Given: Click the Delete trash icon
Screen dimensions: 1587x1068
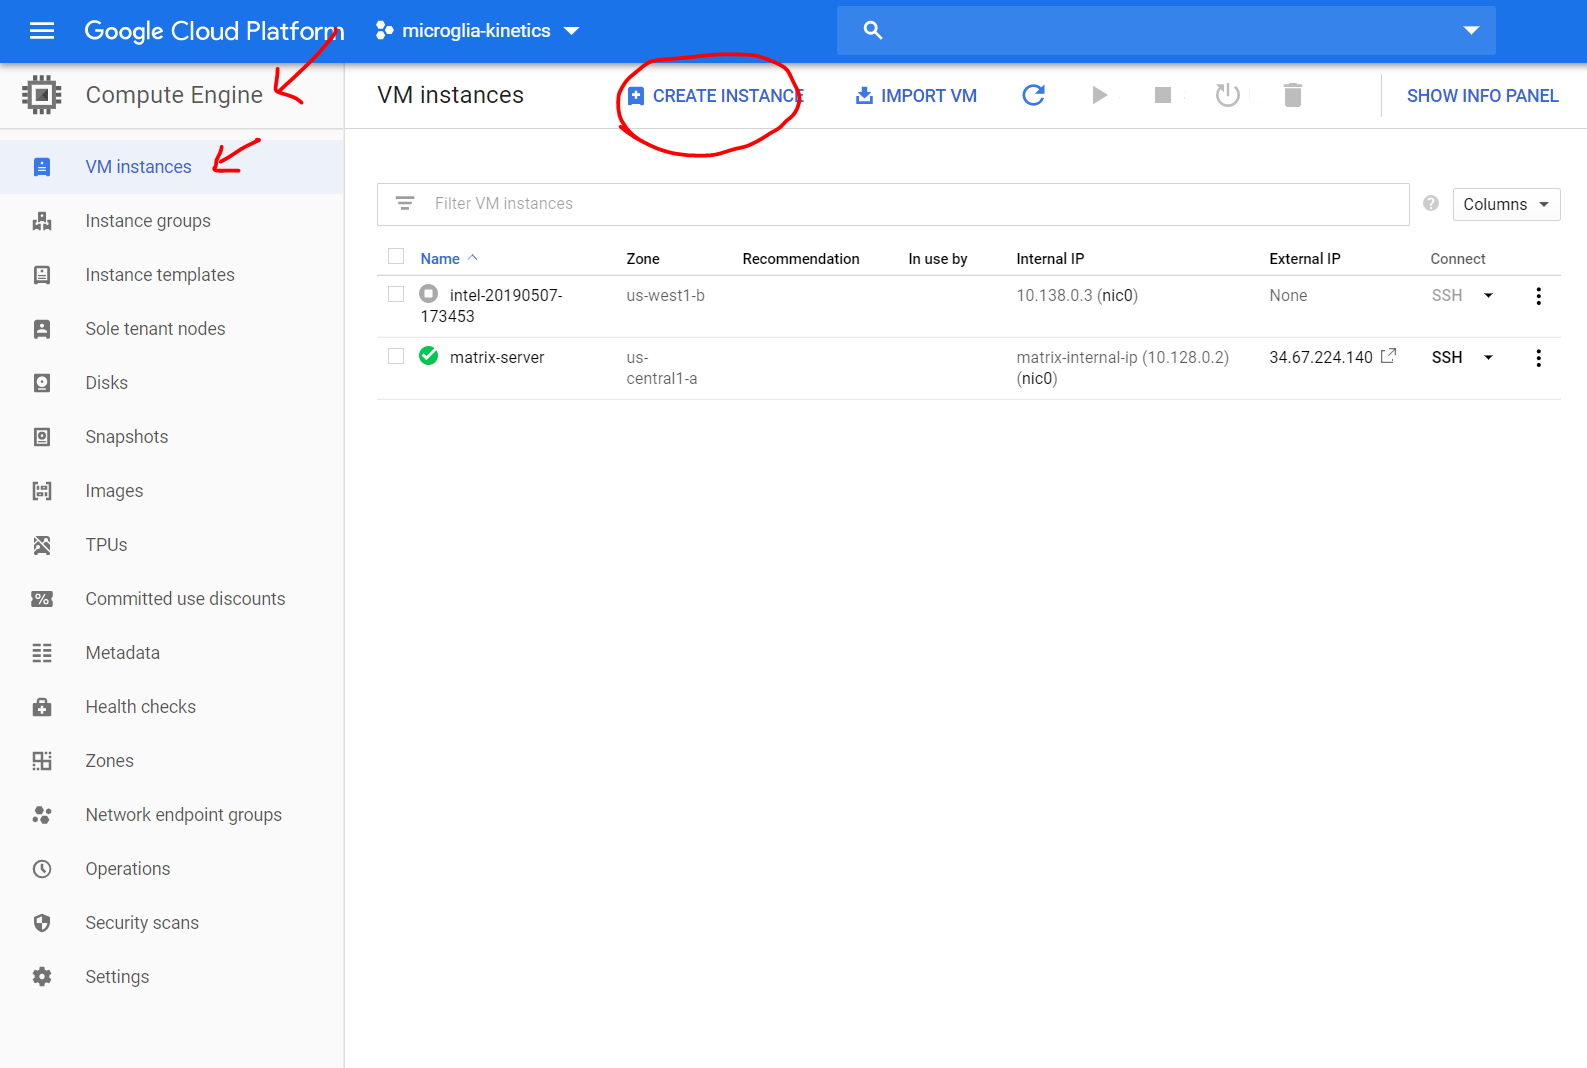Looking at the screenshot, I should [x=1293, y=95].
